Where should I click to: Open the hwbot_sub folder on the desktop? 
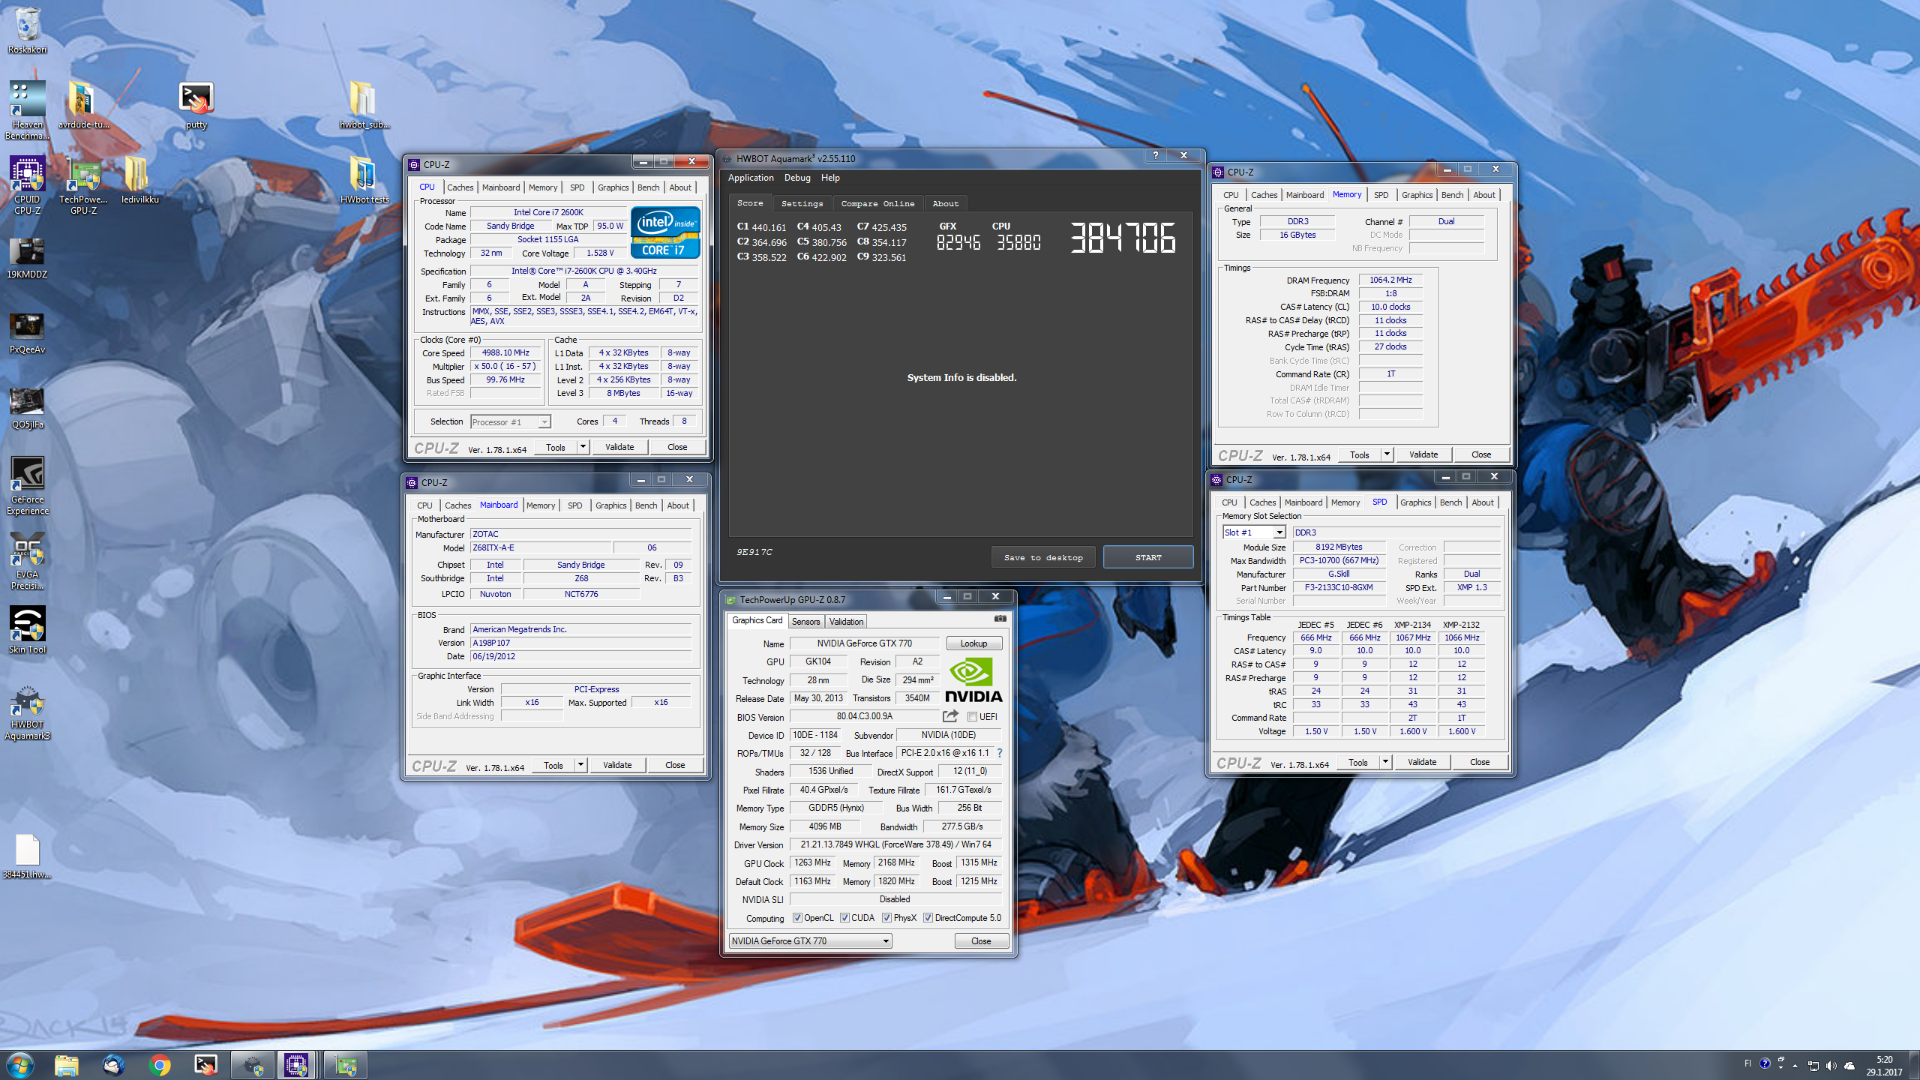pos(364,105)
